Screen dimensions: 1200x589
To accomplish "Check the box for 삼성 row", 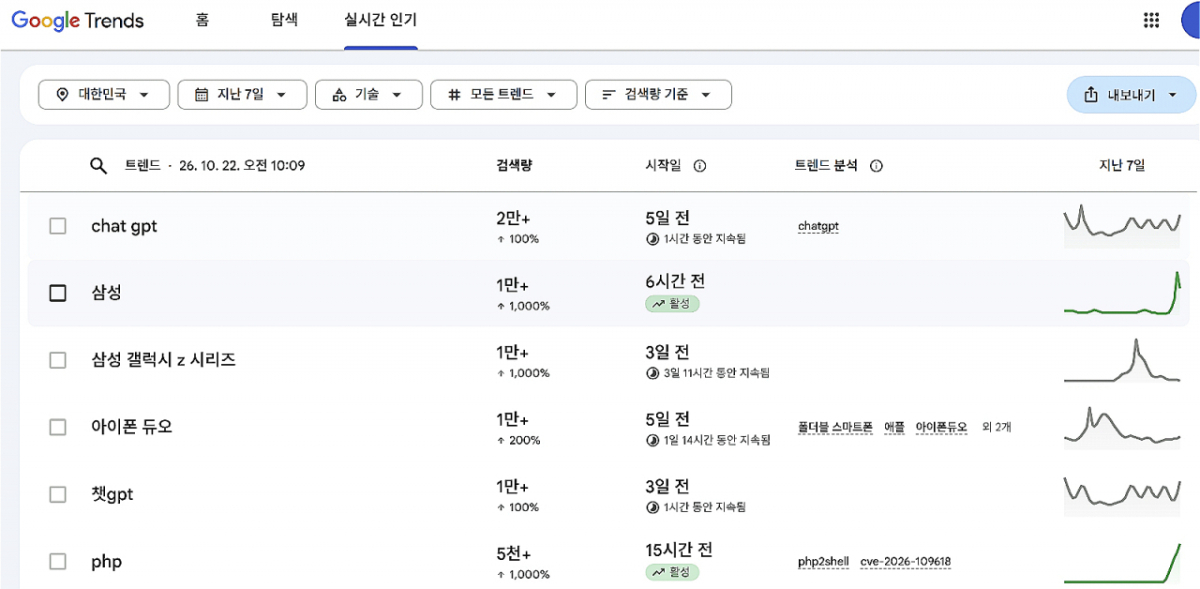I will point(58,293).
